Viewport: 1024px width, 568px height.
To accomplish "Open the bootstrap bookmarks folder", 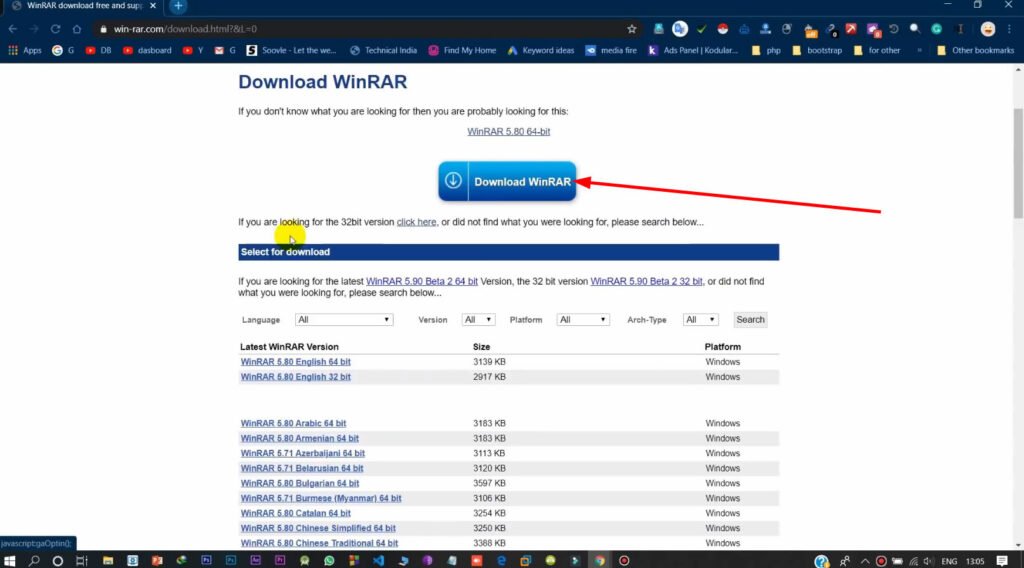I will (x=817, y=50).
